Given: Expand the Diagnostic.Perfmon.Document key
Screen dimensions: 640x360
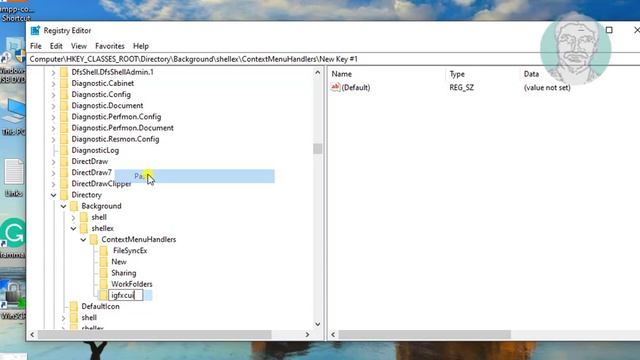Looking at the screenshot, I should [x=53, y=128].
